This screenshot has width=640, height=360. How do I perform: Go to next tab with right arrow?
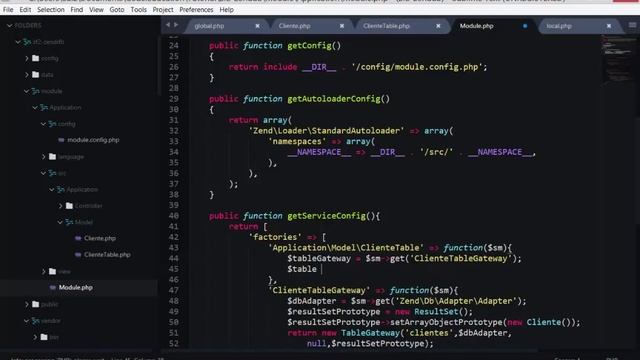176,25
